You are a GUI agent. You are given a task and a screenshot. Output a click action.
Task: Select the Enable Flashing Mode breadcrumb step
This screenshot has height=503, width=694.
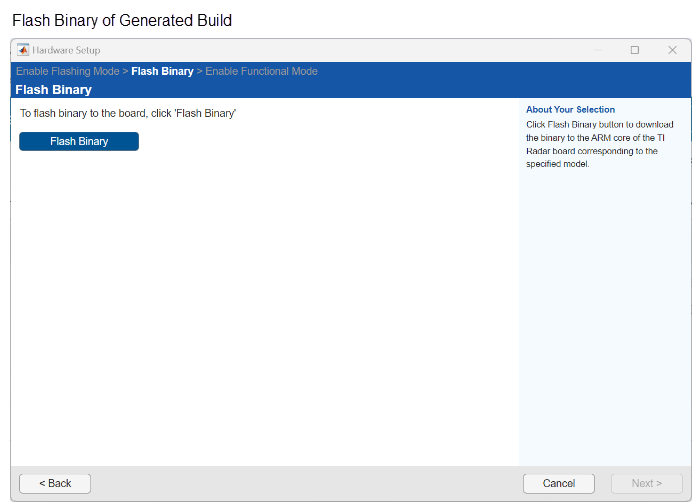[67, 72]
